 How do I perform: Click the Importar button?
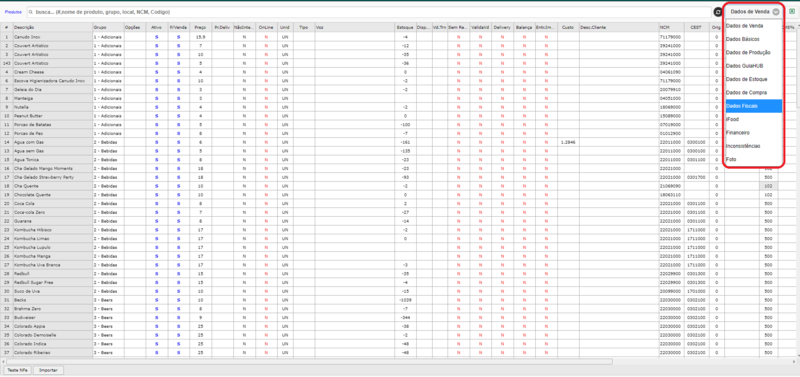pos(48,370)
